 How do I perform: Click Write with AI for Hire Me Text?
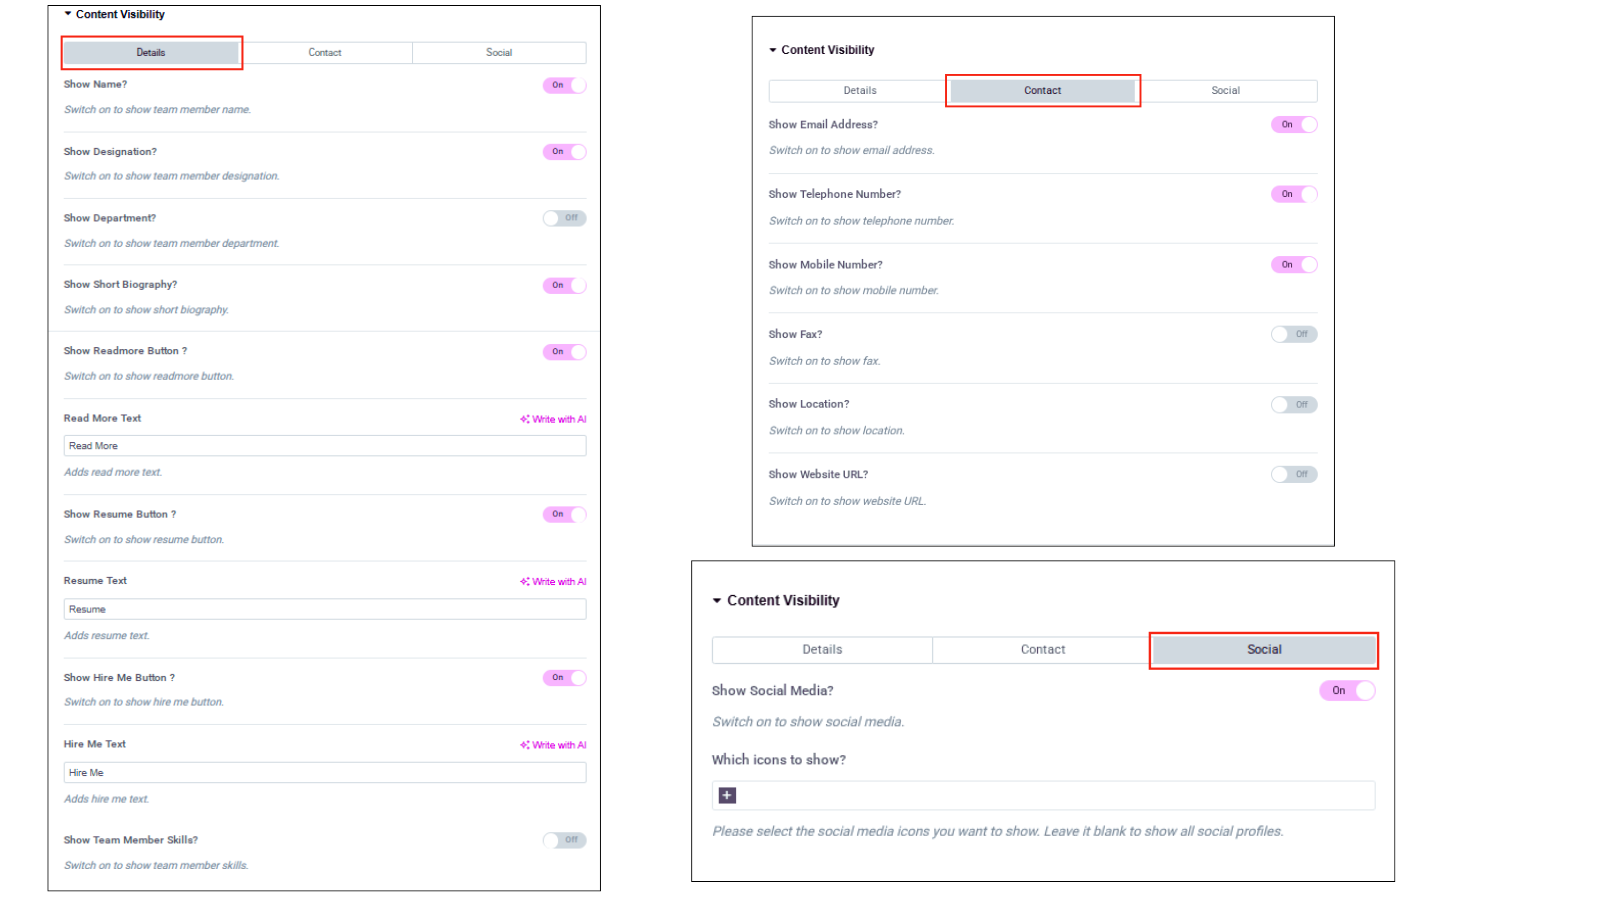(553, 745)
